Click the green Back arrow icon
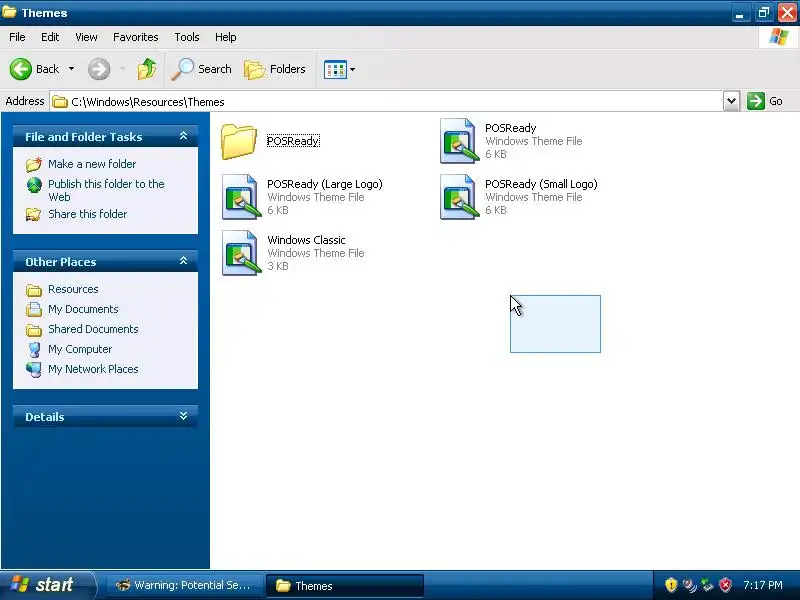Screen dimensions: 800x600 point(20,69)
